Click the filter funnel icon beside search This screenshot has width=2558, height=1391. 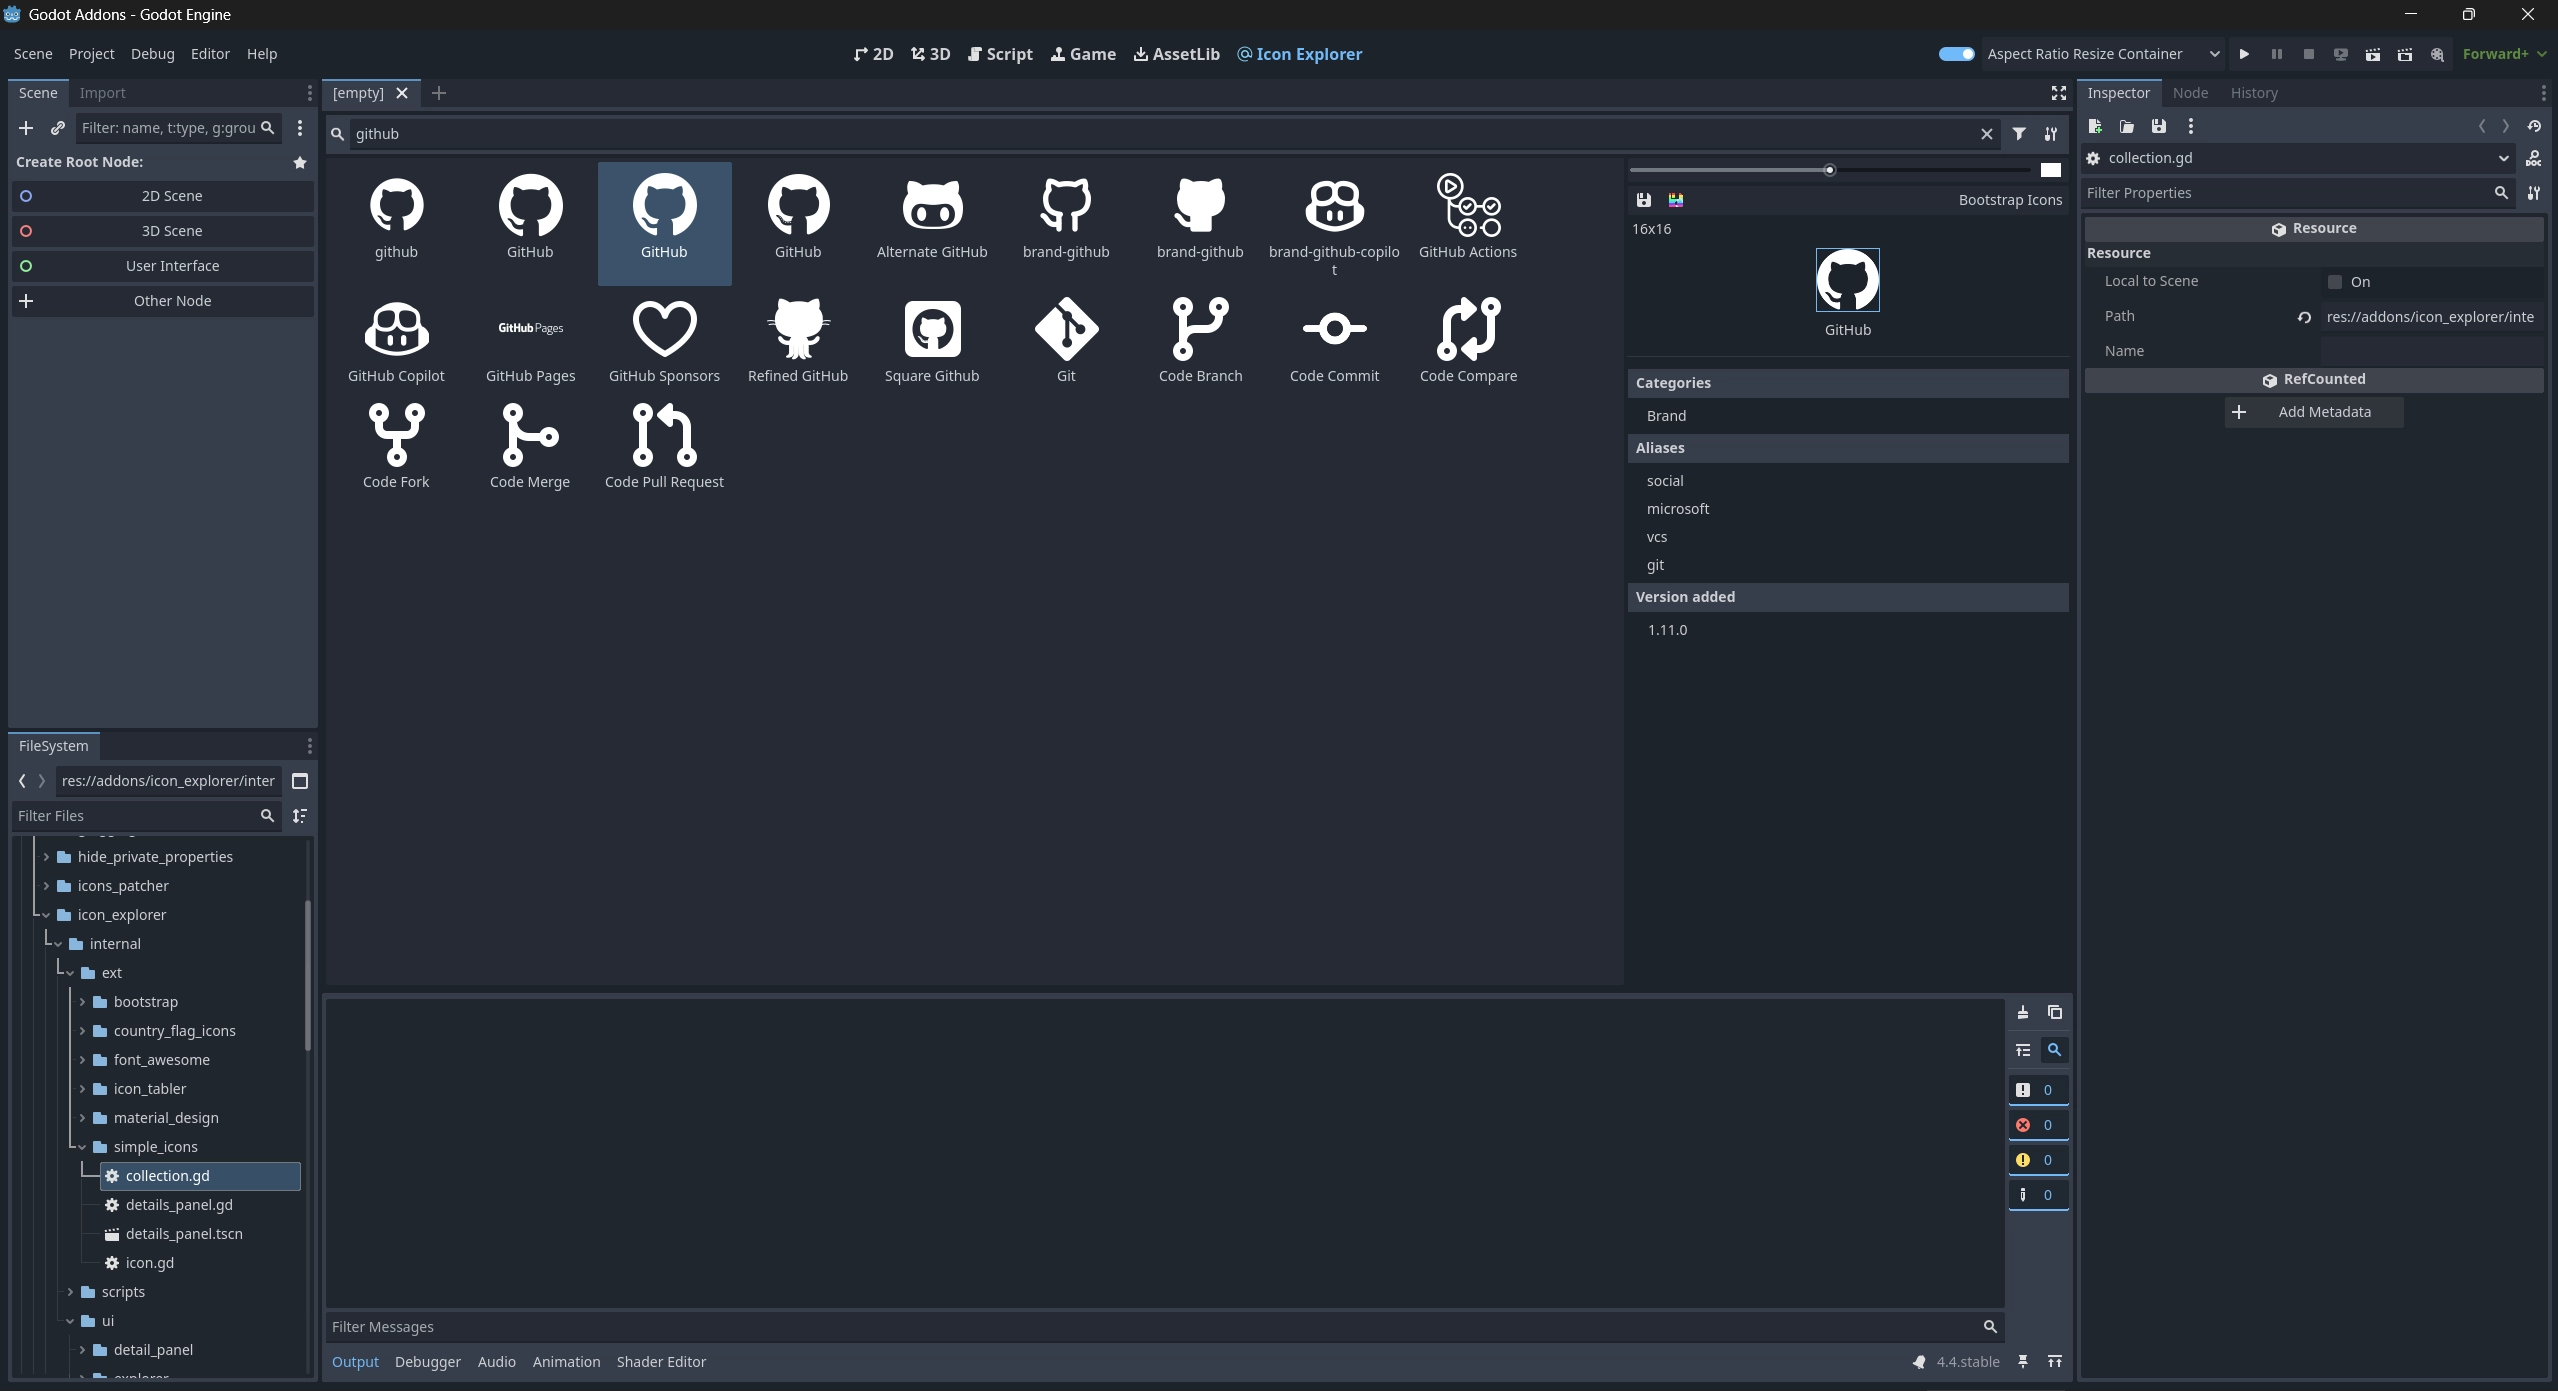(2018, 134)
